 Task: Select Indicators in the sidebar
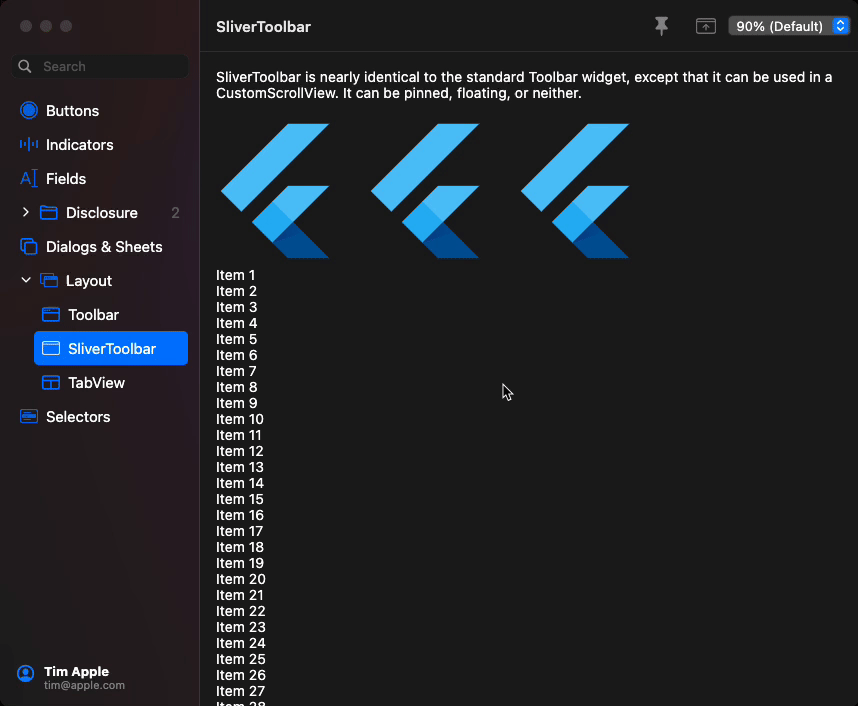coord(79,144)
